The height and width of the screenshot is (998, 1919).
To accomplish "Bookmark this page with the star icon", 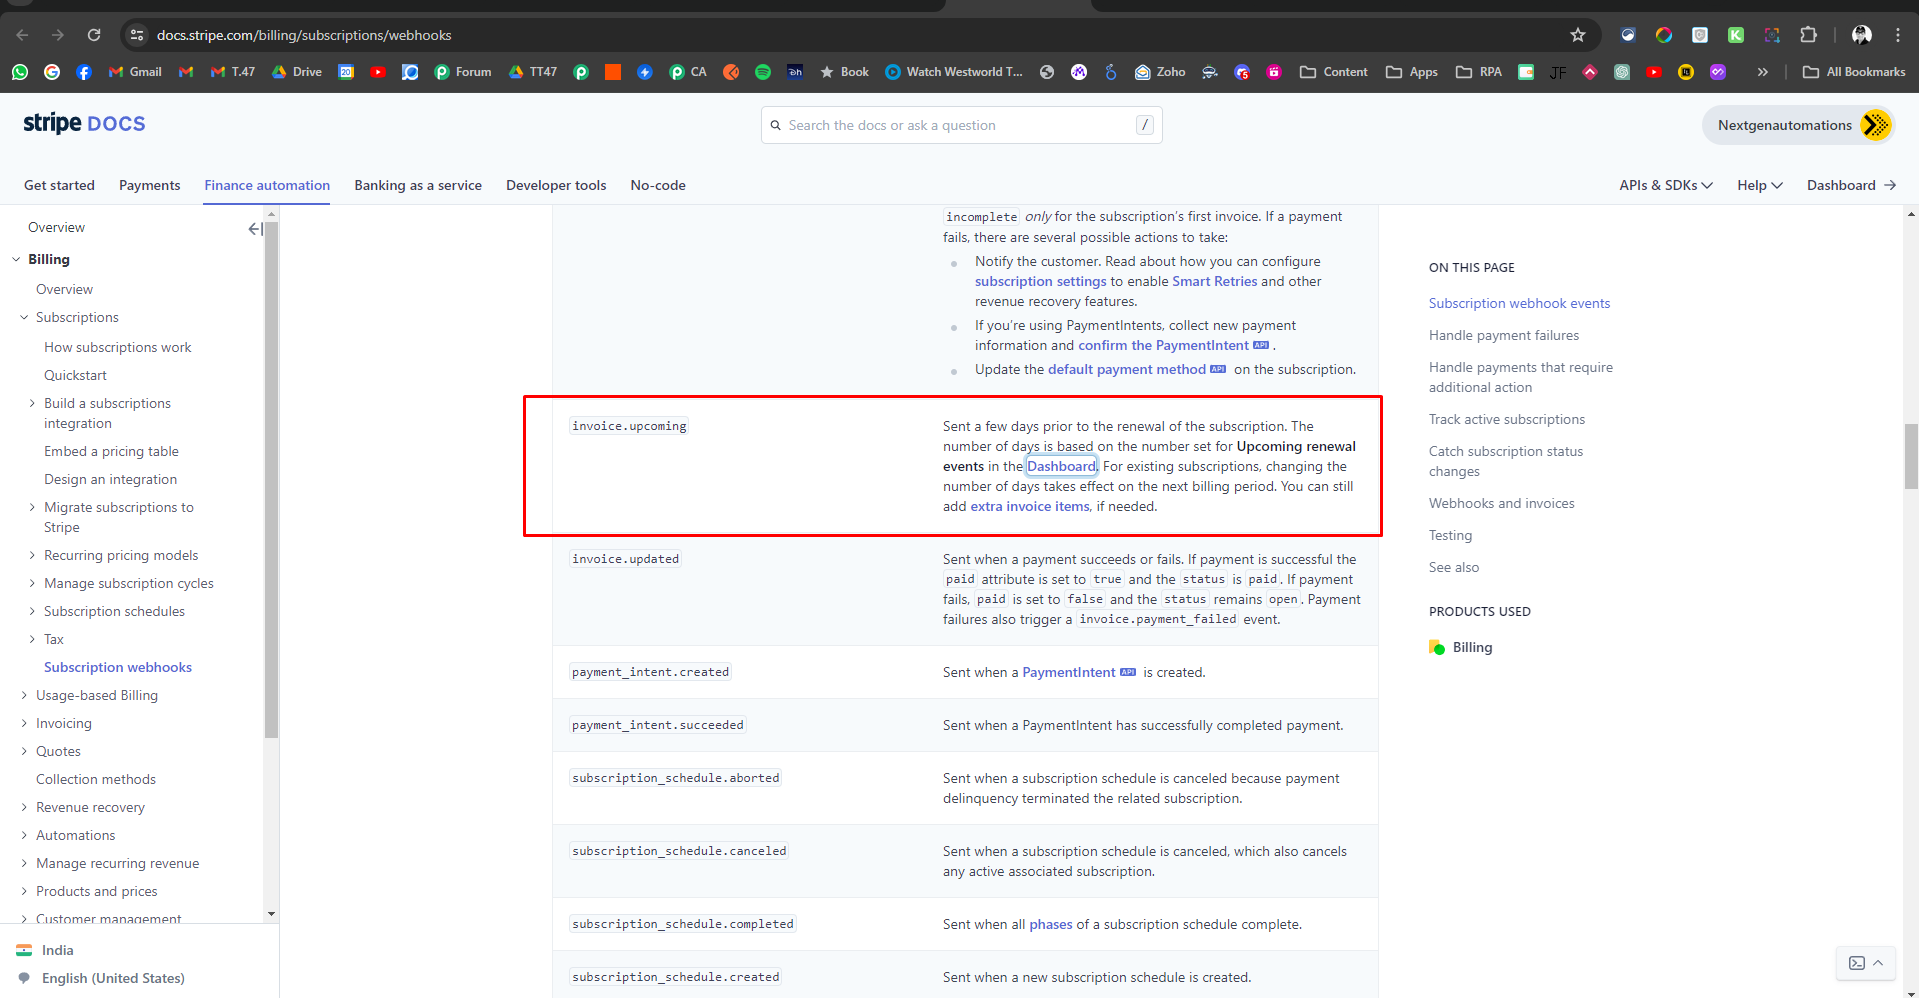I will (1578, 35).
